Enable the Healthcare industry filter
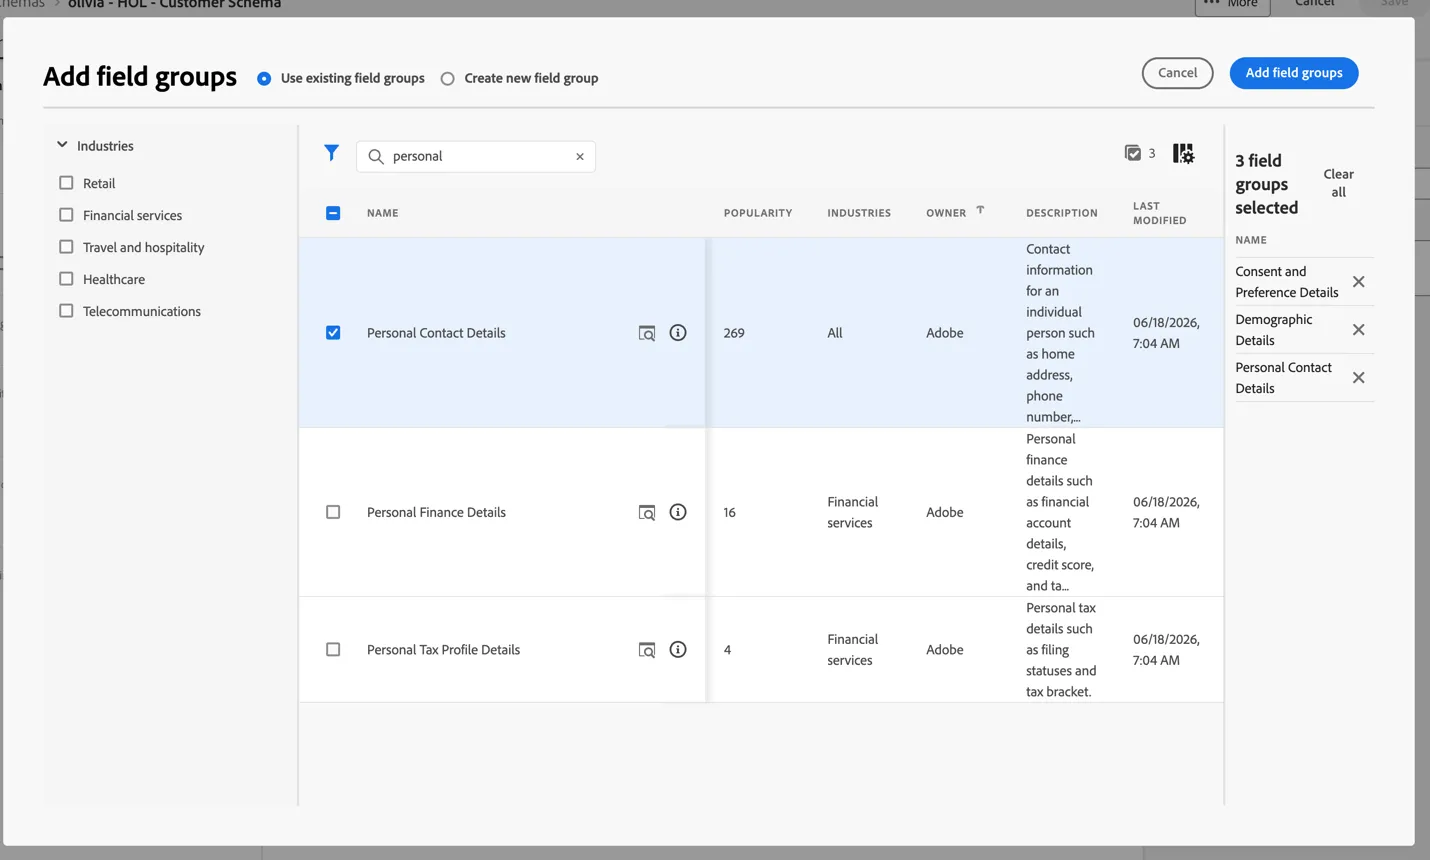The width and height of the screenshot is (1430, 860). 66,279
